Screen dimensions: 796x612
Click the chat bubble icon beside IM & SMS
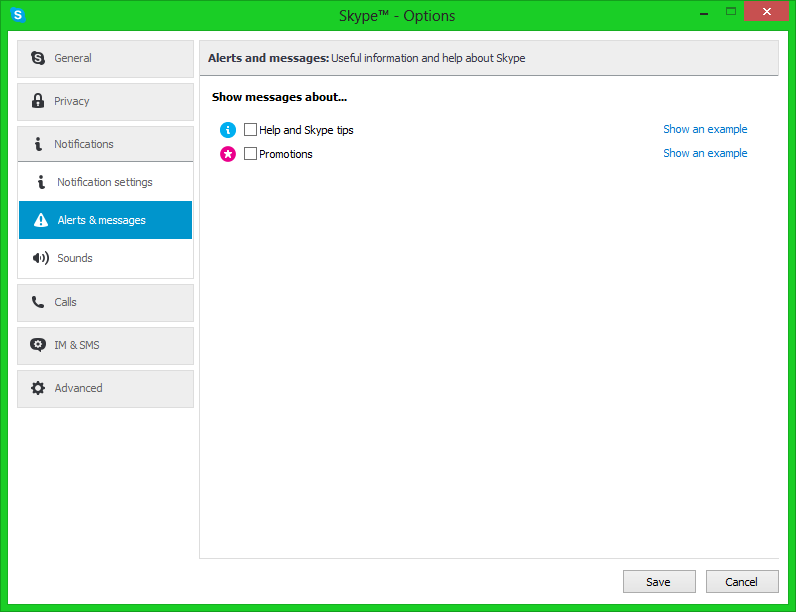(x=38, y=345)
